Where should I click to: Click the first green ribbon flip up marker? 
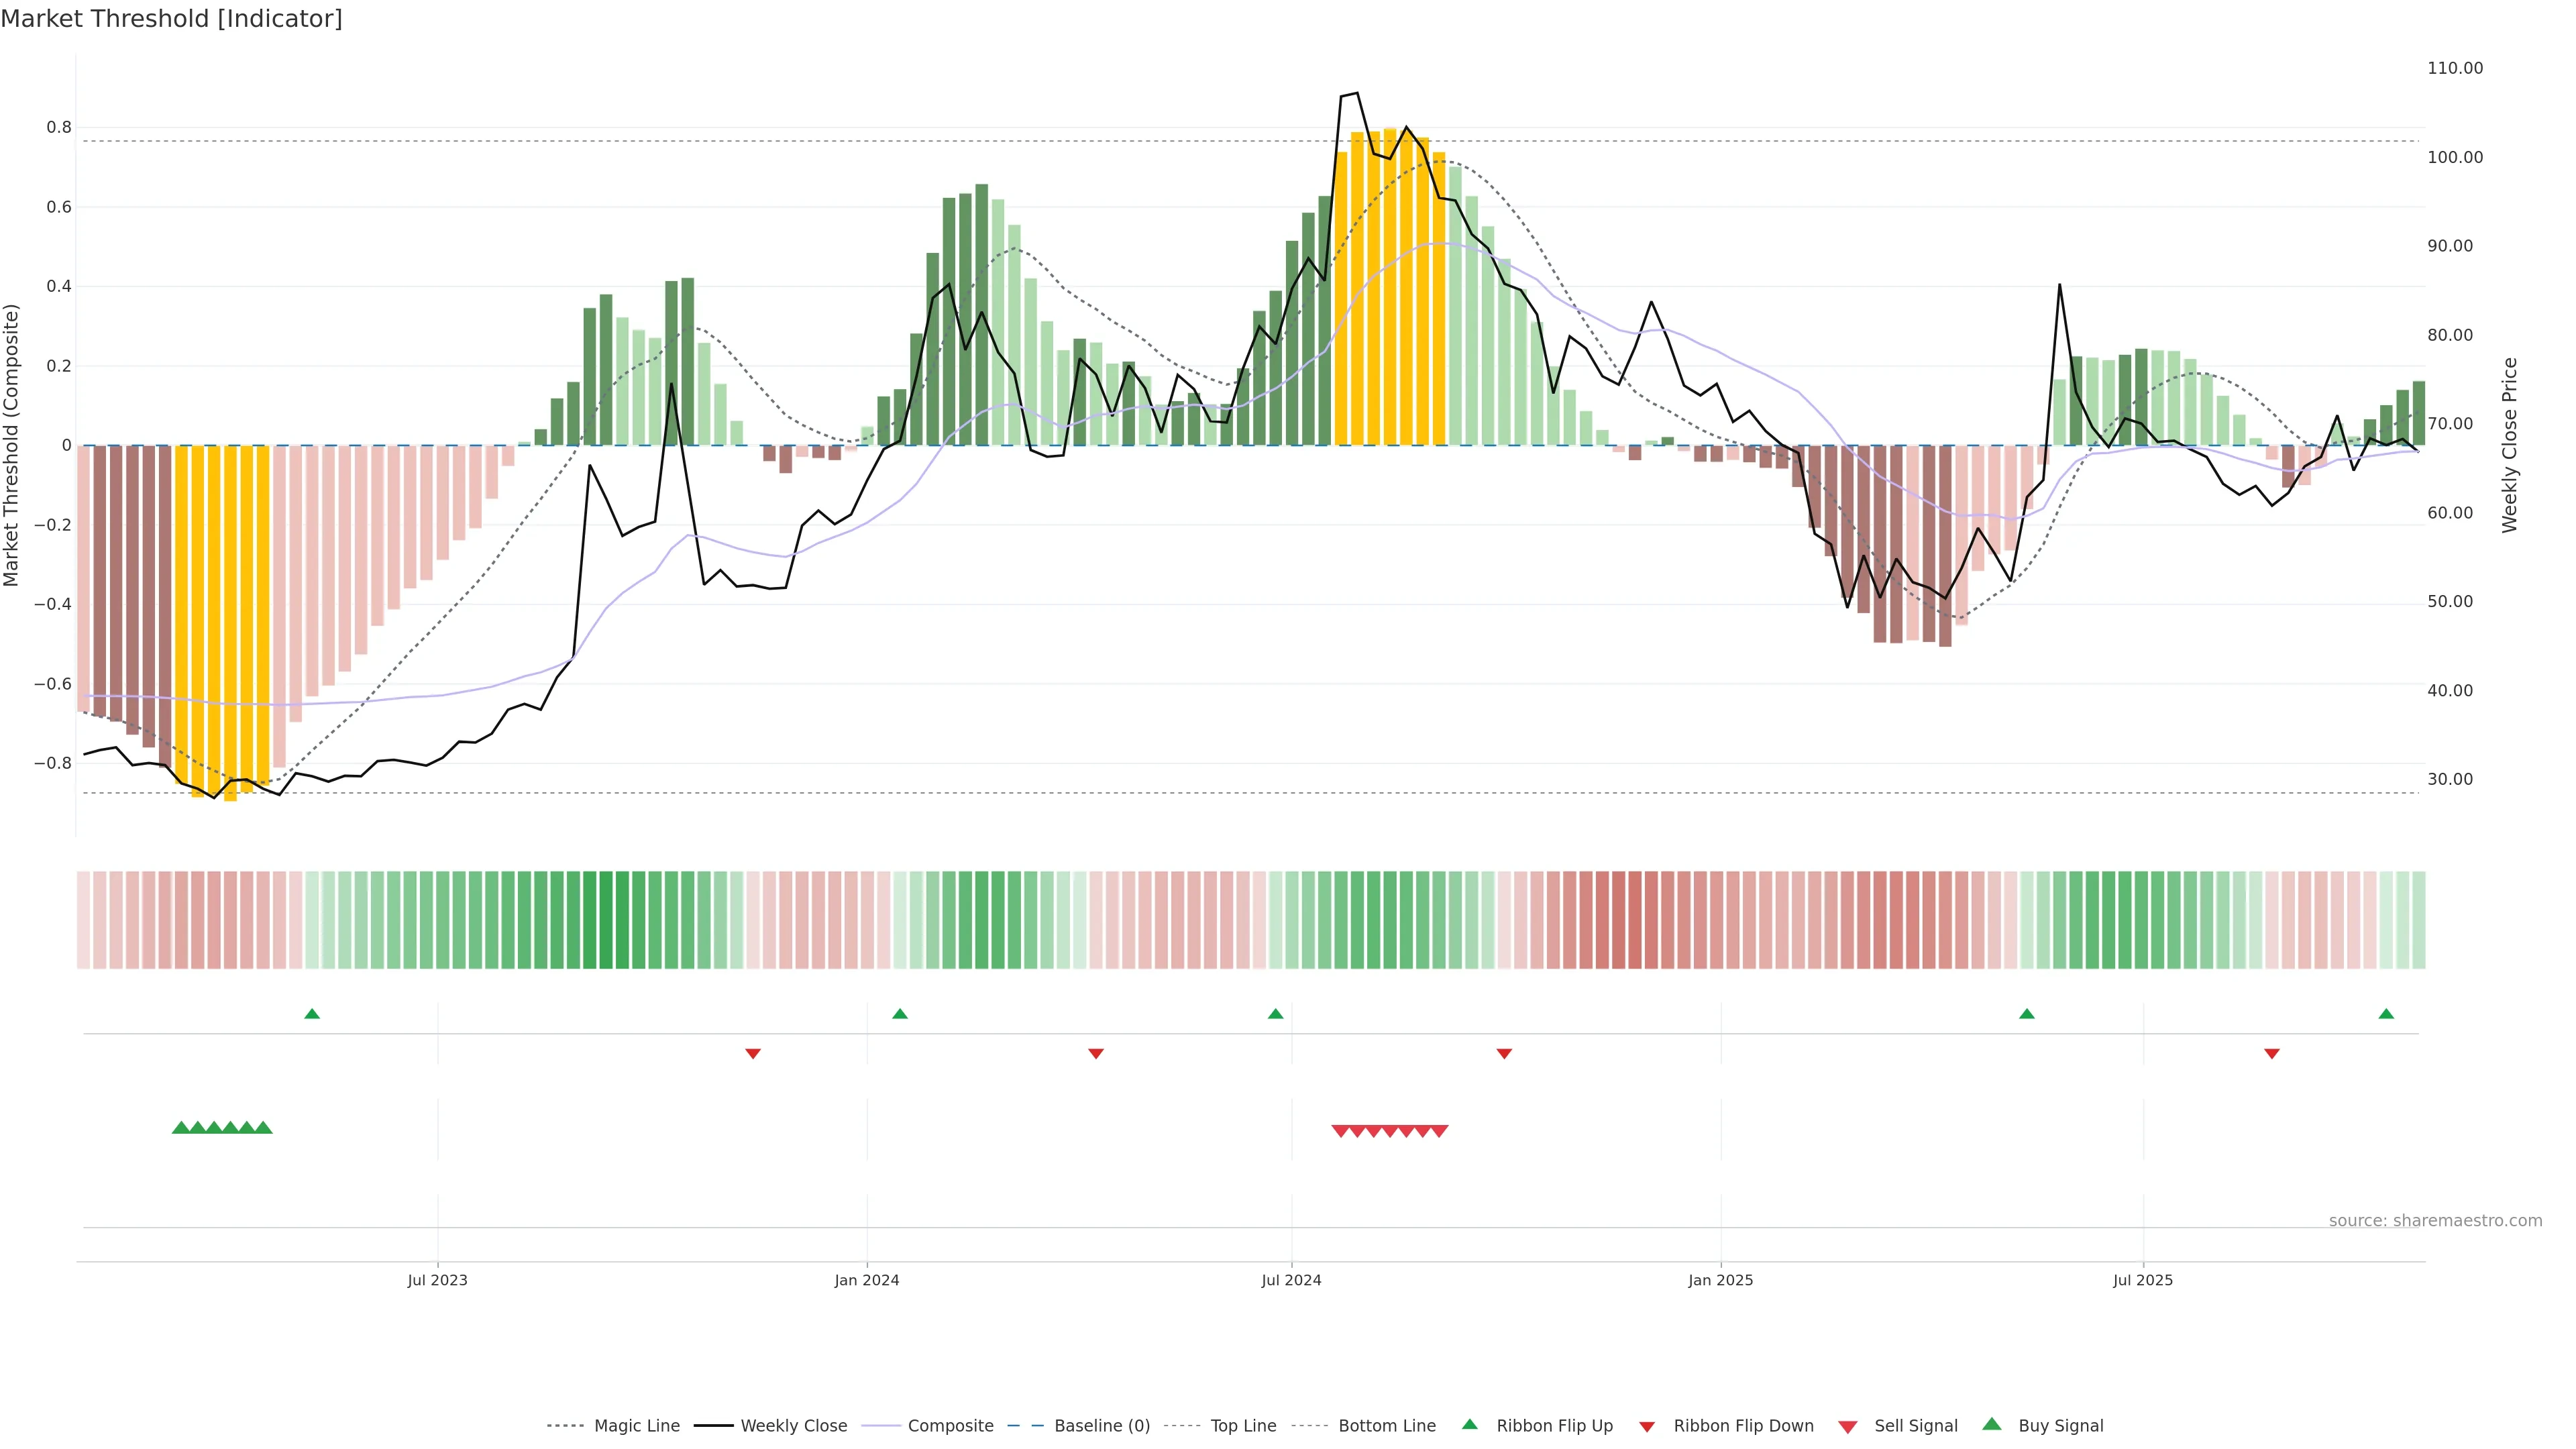(x=312, y=1014)
